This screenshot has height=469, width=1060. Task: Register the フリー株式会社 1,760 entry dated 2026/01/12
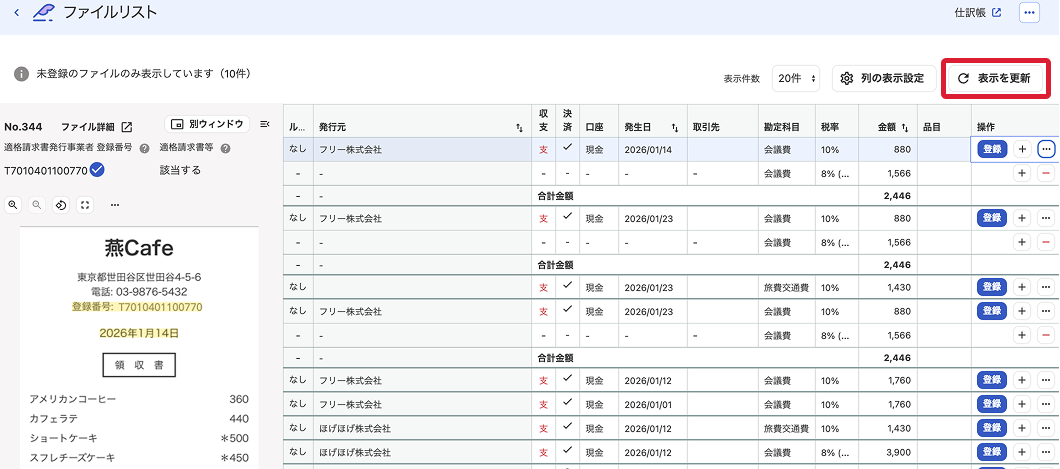992,380
